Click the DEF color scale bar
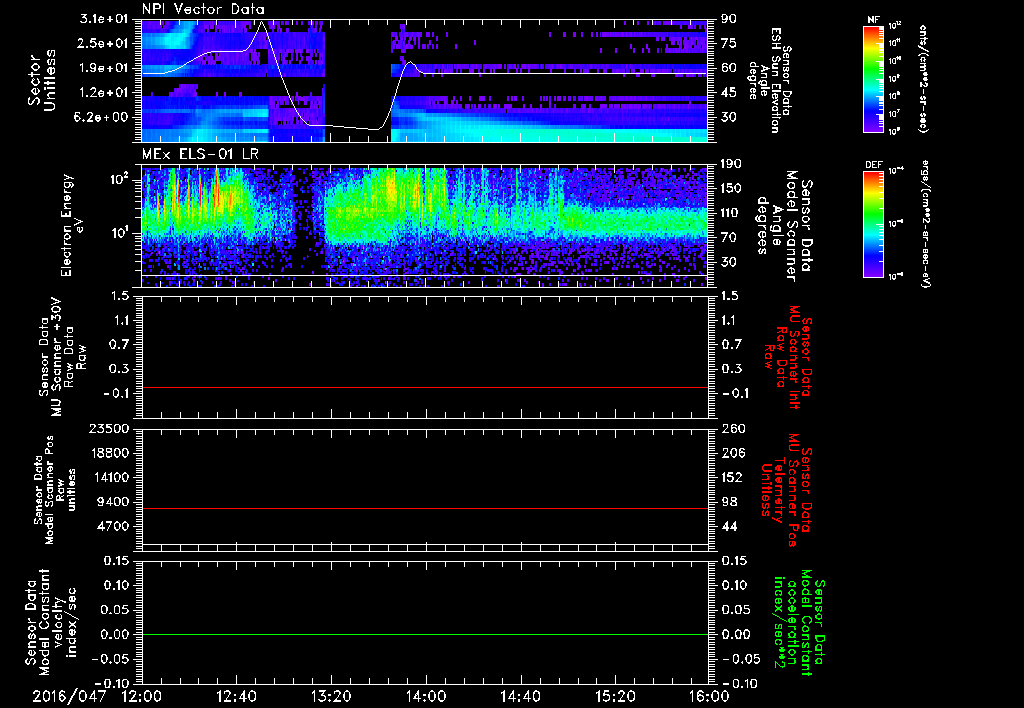 coord(873,224)
